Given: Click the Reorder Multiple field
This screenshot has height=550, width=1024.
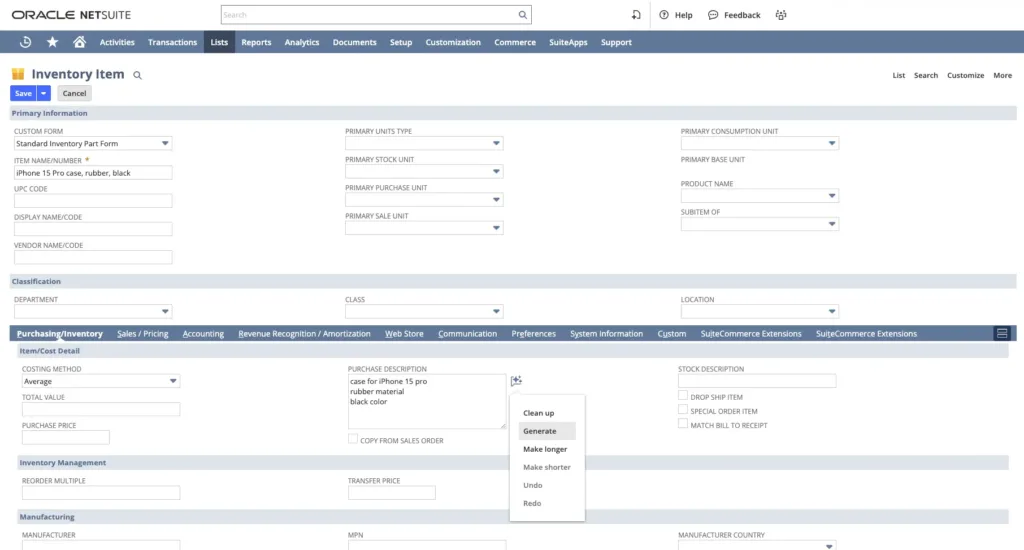Looking at the screenshot, I should [101, 493].
